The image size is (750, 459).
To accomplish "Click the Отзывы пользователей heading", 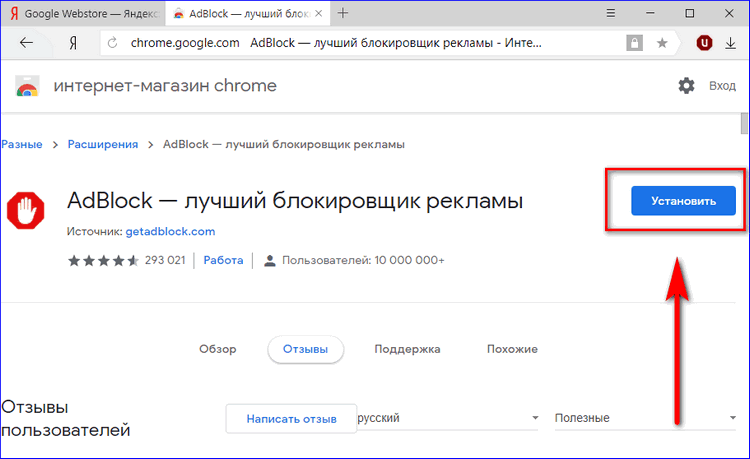I will point(66,419).
